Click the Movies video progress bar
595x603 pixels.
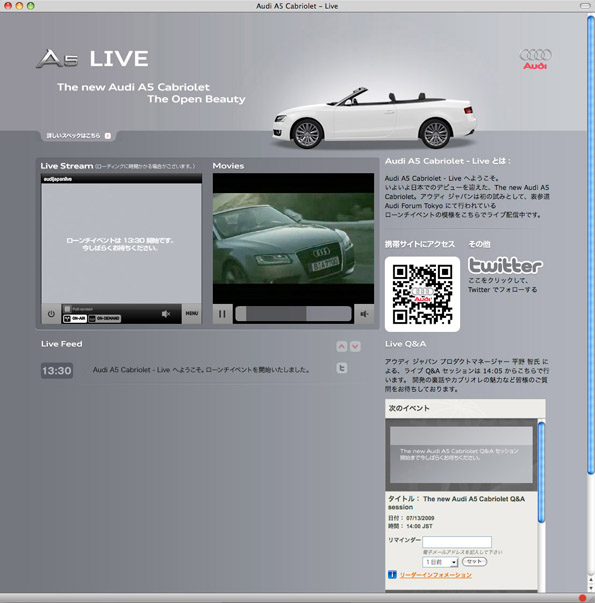293,314
